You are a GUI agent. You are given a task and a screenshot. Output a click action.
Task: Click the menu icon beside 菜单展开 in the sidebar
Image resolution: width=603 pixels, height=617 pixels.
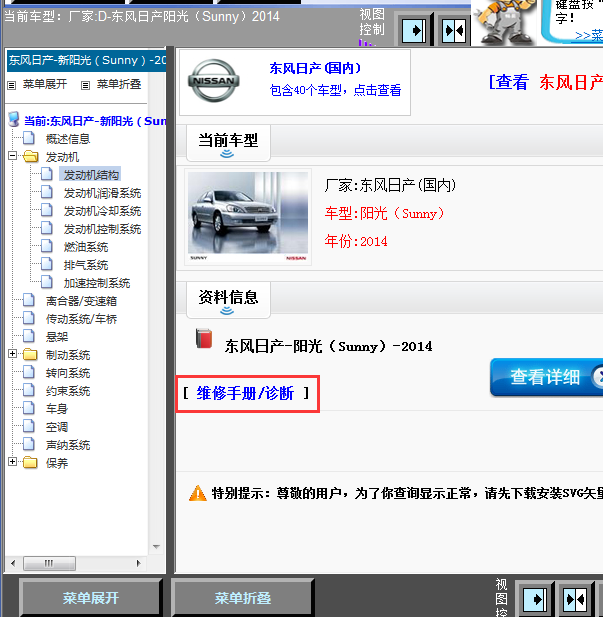pos(12,85)
